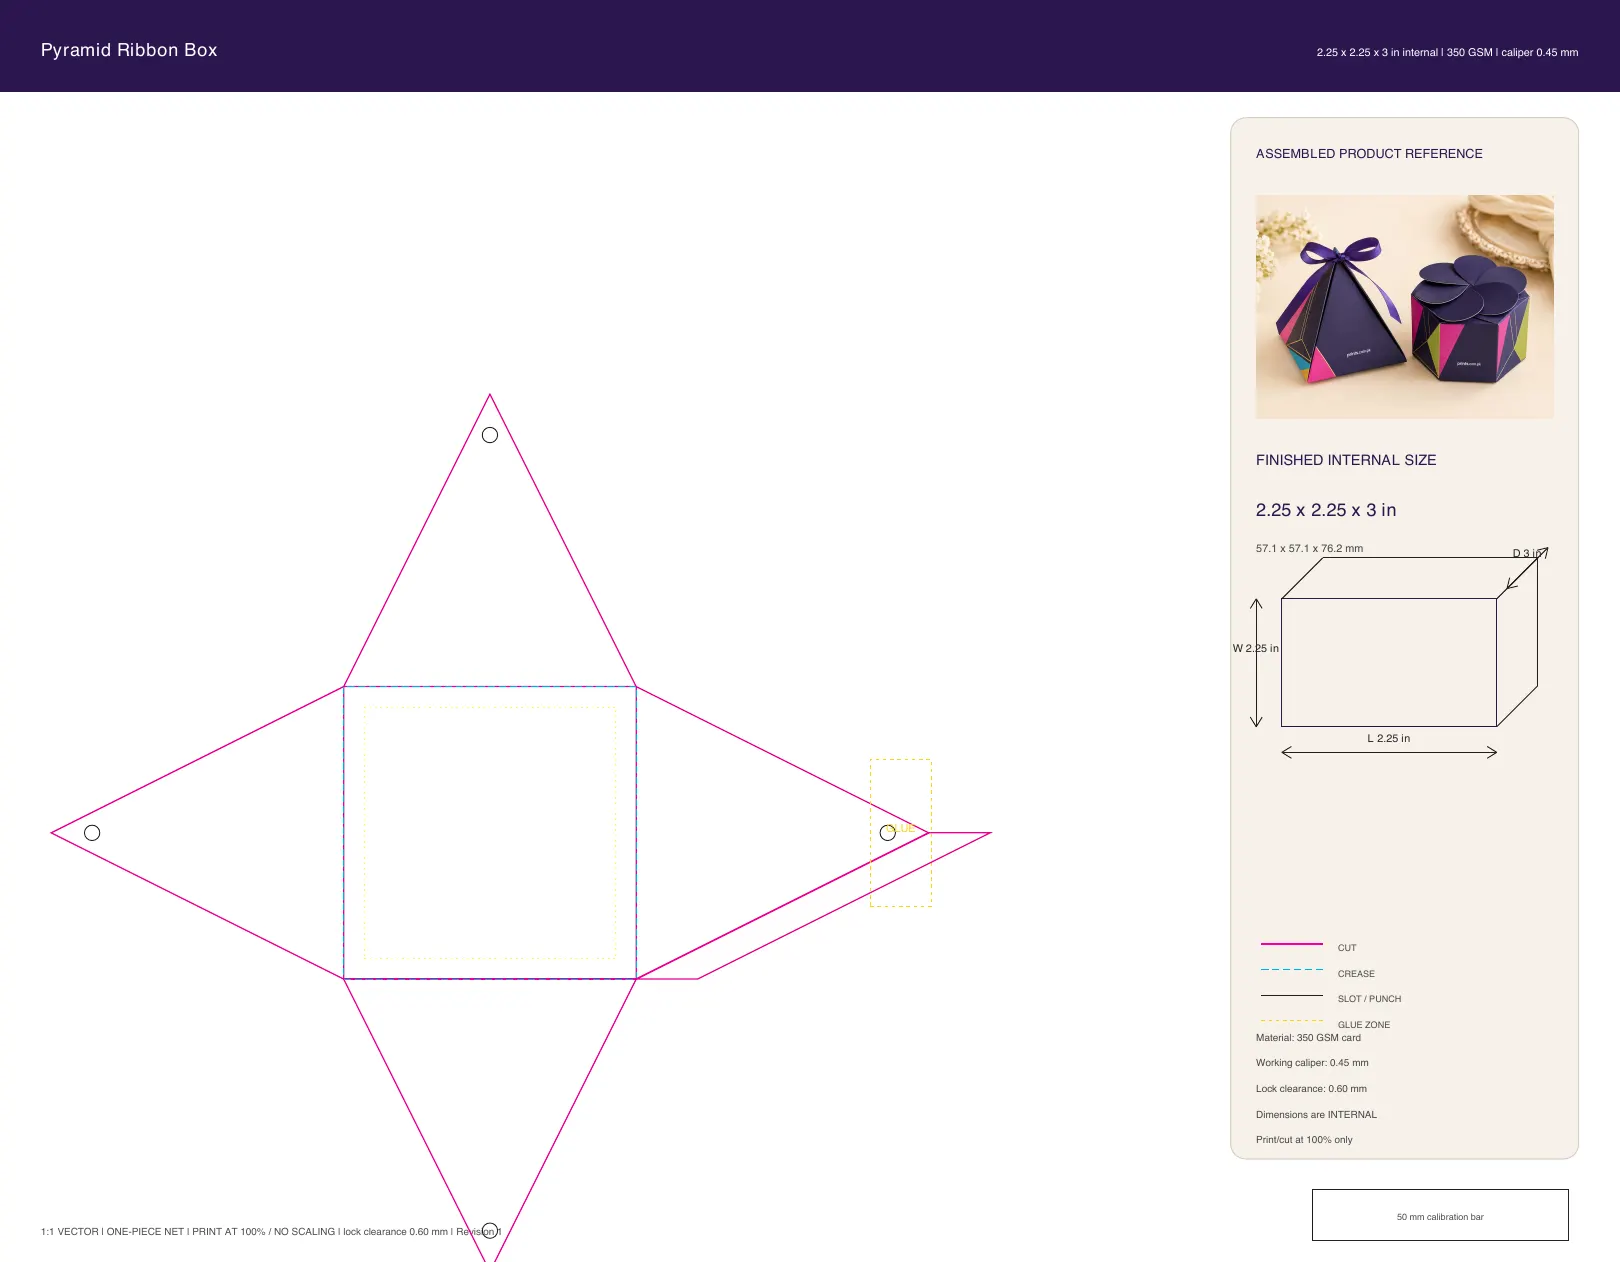Click the "ASSEMBLED PRODUCT REFERENCE" heading
1620x1262 pixels.
(1369, 154)
